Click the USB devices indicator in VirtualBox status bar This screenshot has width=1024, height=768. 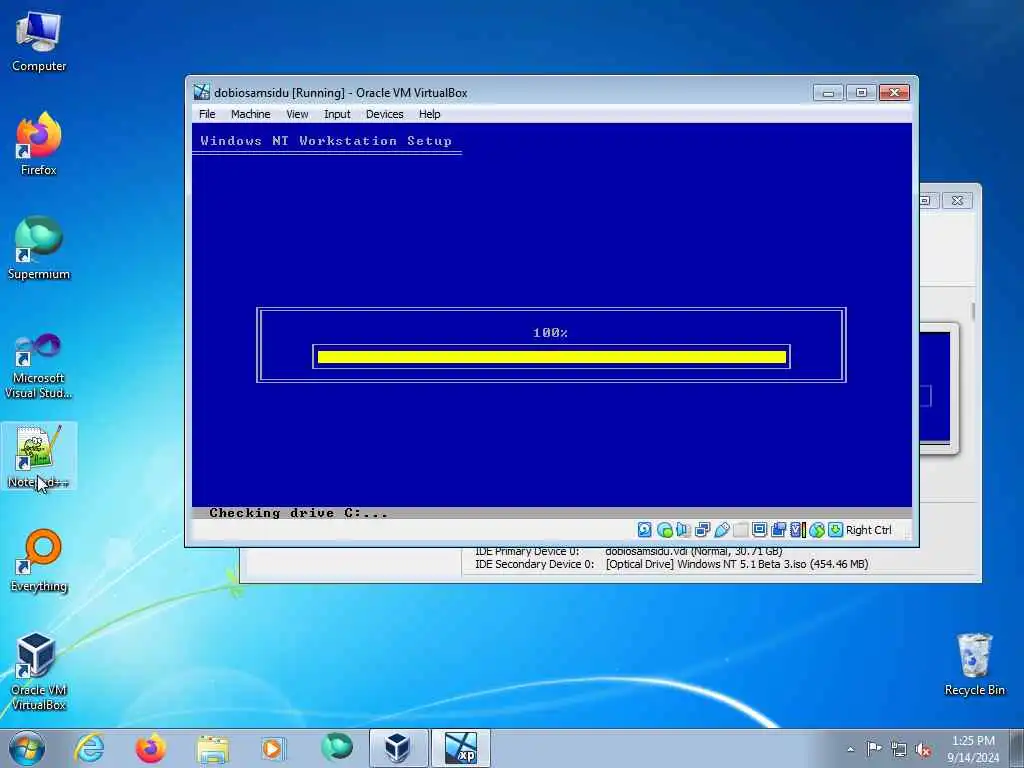tap(722, 530)
